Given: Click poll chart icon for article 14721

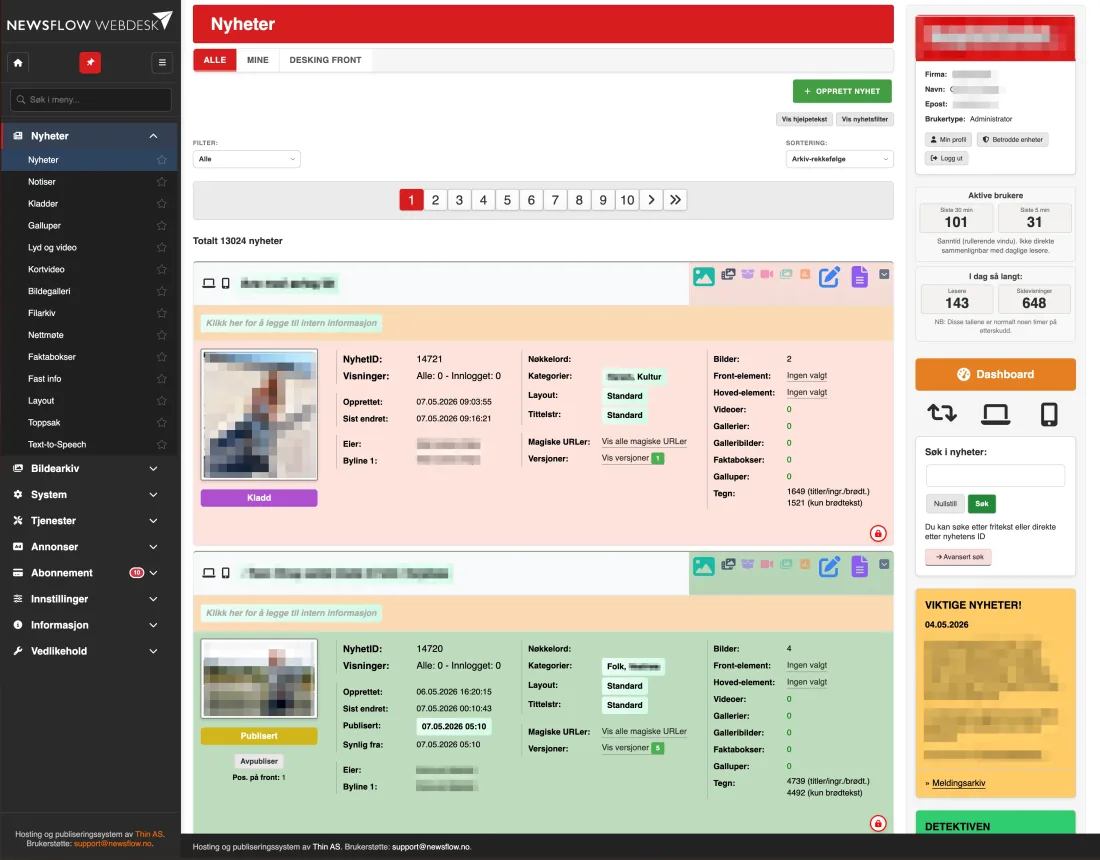Looking at the screenshot, I should click(805, 274).
